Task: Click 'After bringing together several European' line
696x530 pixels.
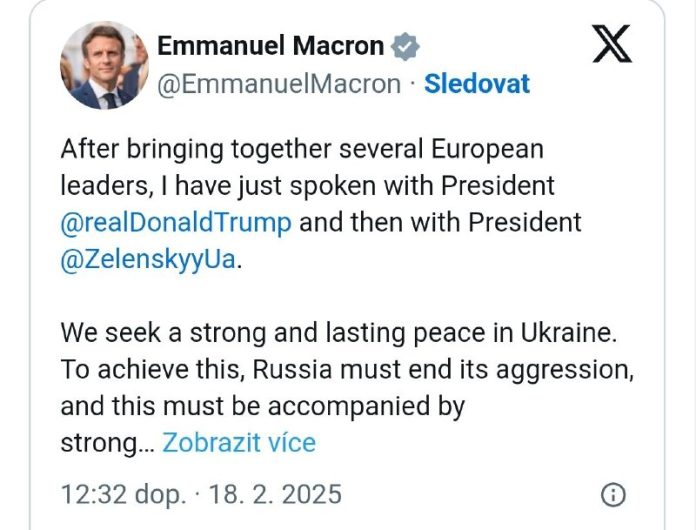Action: [301, 149]
